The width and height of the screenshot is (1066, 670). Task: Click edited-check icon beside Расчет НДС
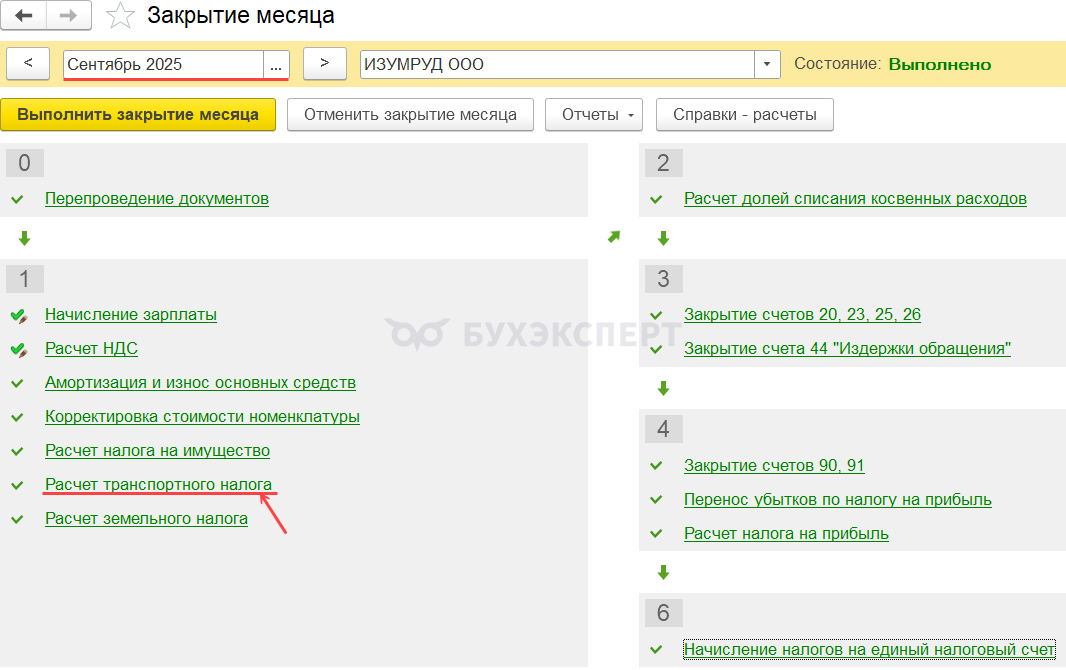19,349
